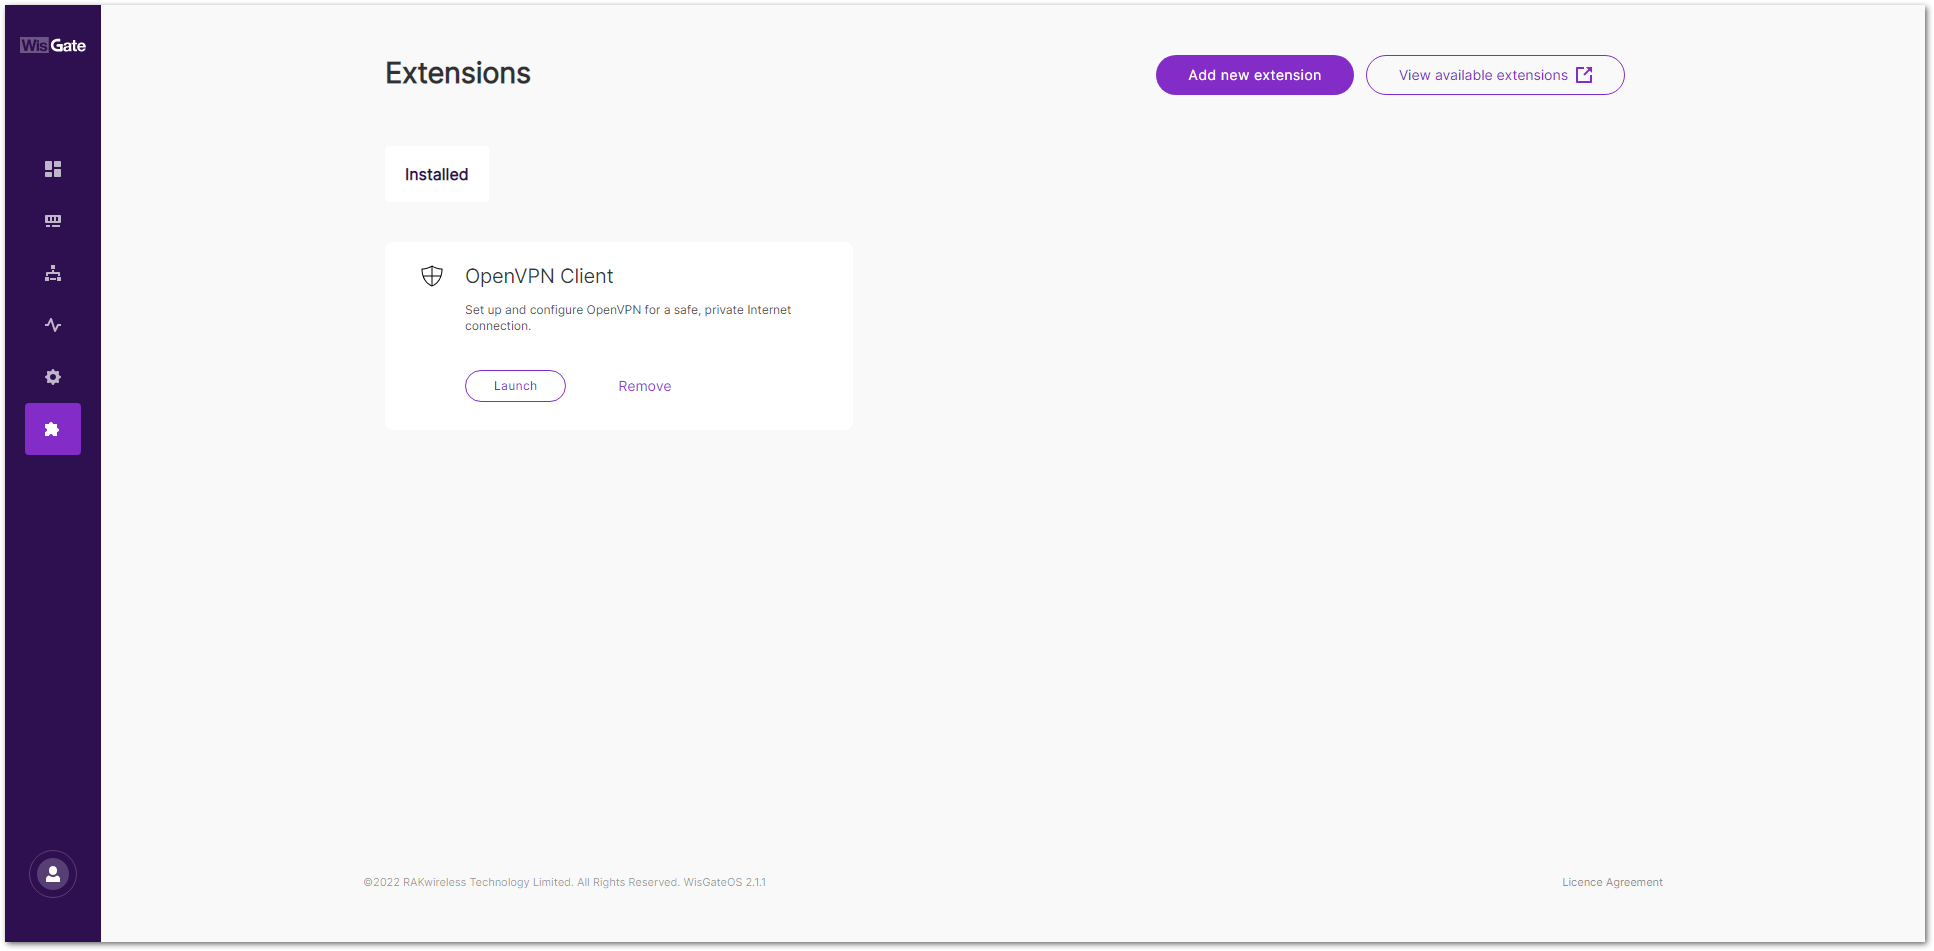Remove the OpenVPN Client extension
The height and width of the screenshot is (951, 1934).
tap(644, 386)
